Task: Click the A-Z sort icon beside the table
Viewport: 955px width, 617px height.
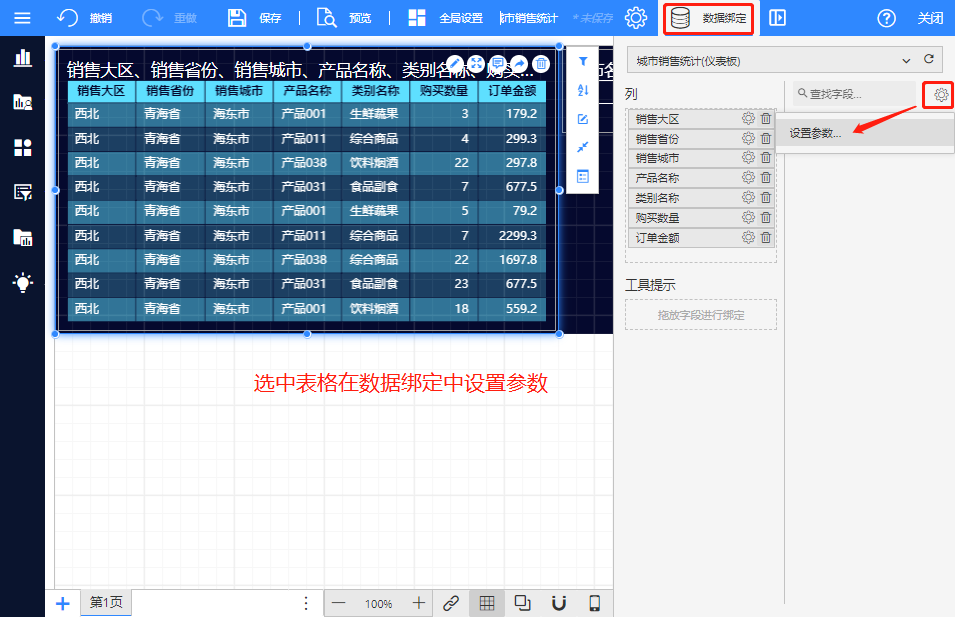Action: pyautogui.click(x=583, y=91)
